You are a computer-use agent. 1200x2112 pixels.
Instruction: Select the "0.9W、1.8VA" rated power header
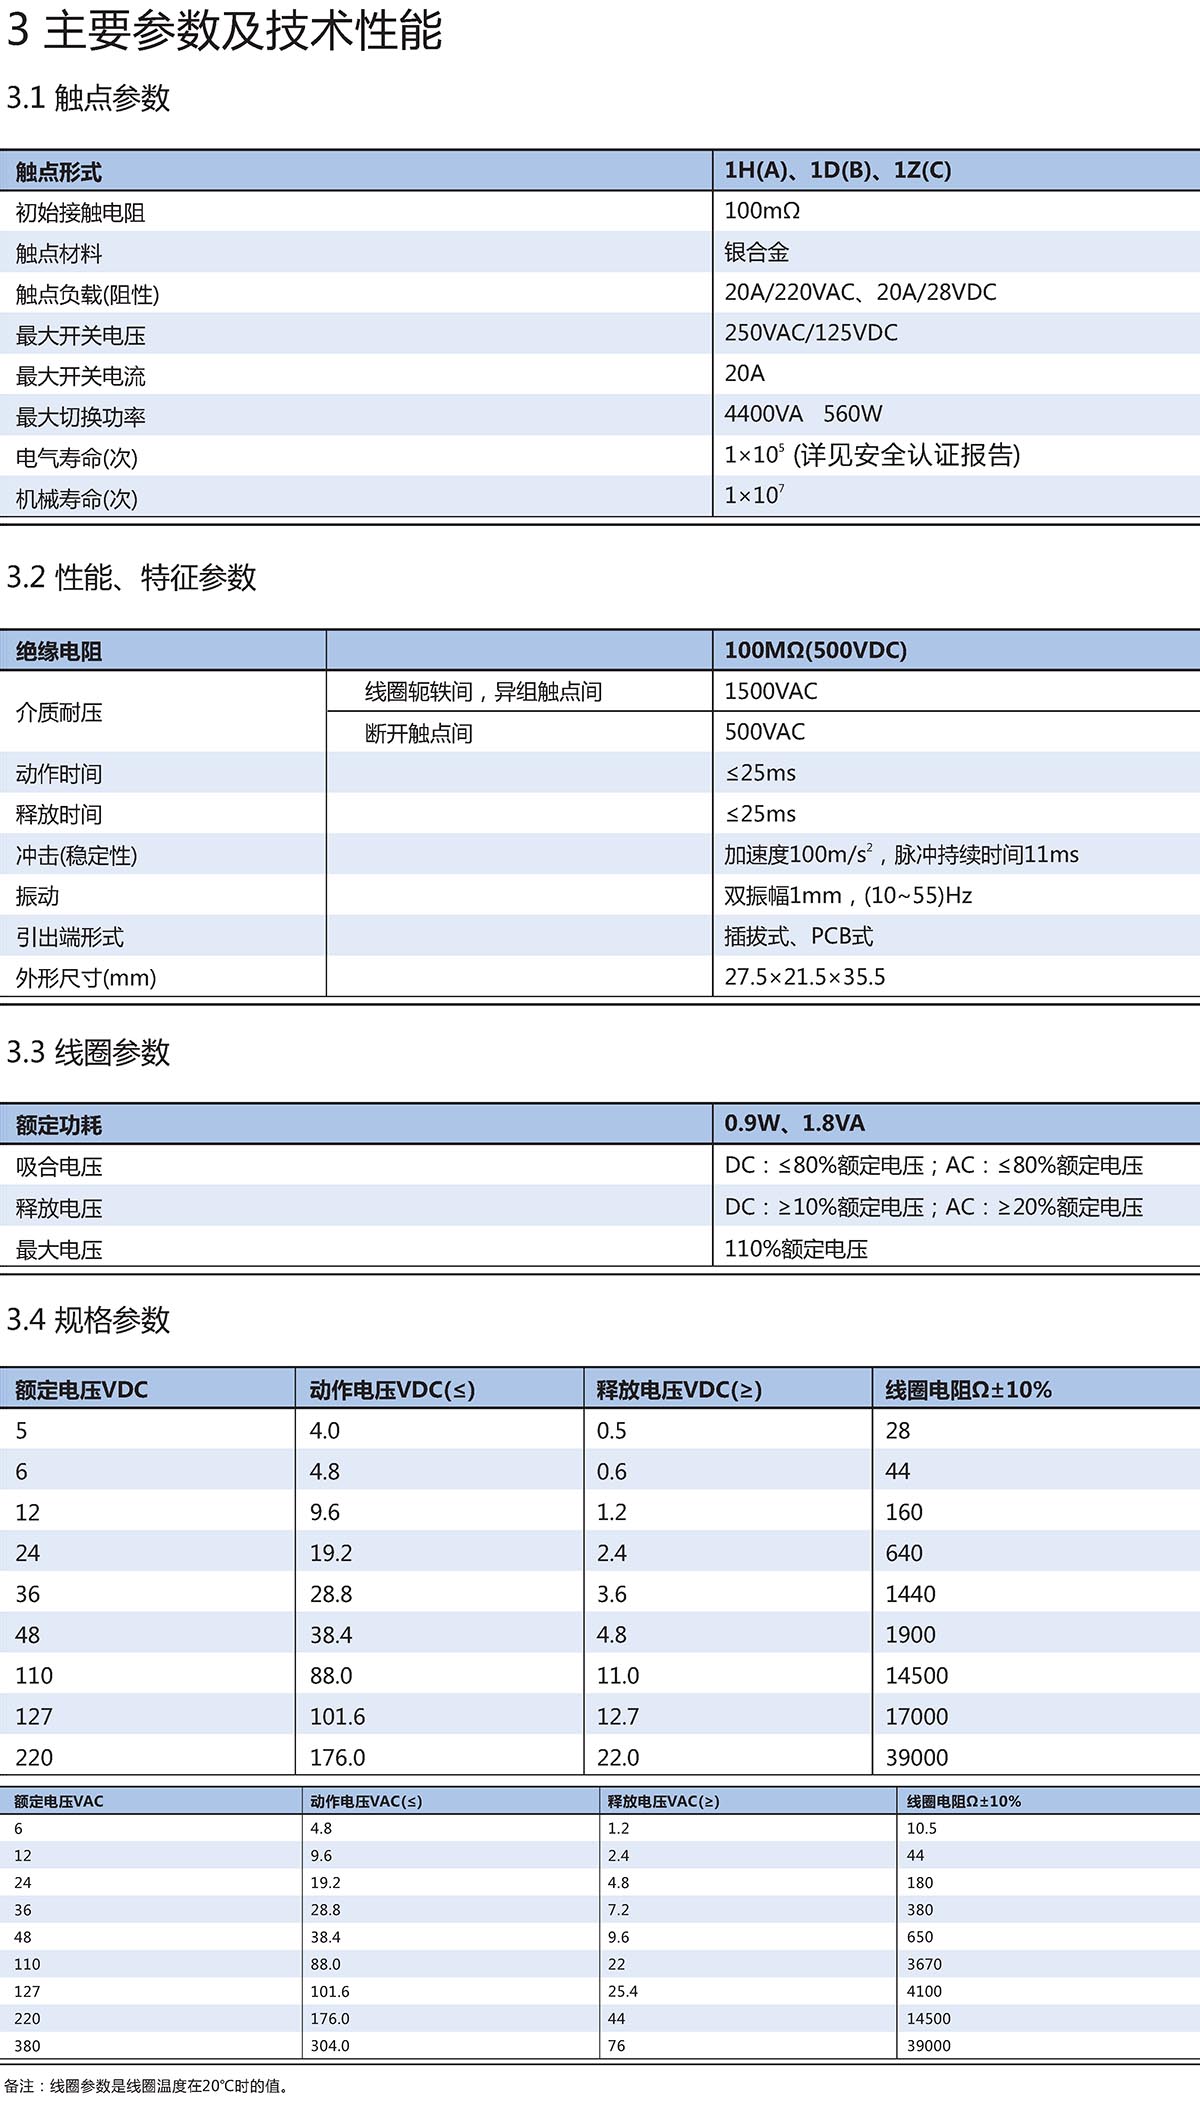[794, 1123]
